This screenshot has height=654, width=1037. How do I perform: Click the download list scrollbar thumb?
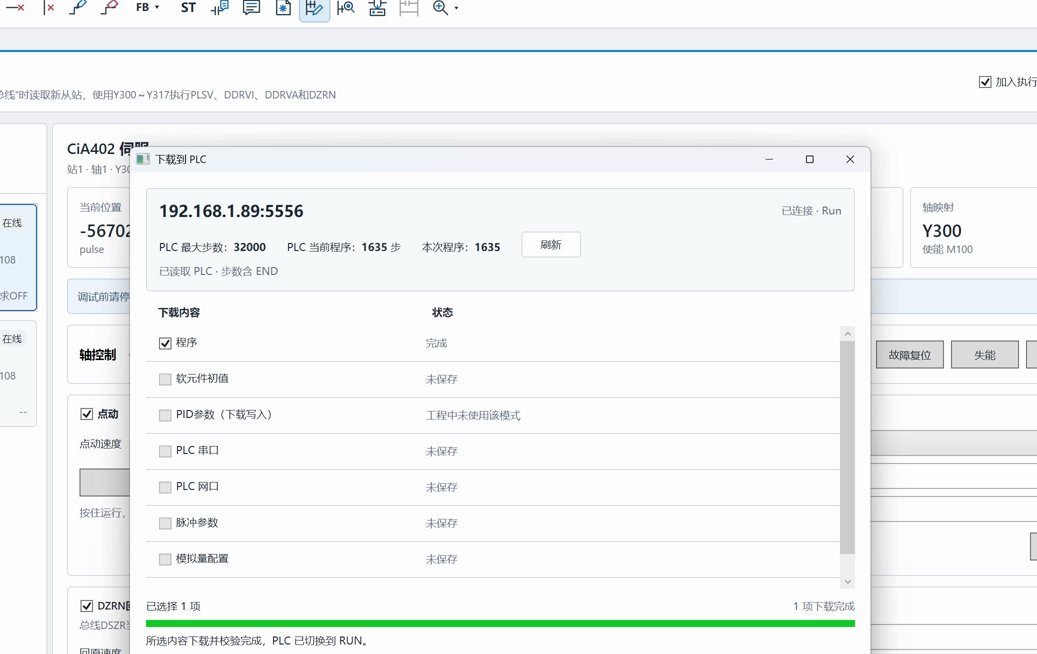pos(847,448)
